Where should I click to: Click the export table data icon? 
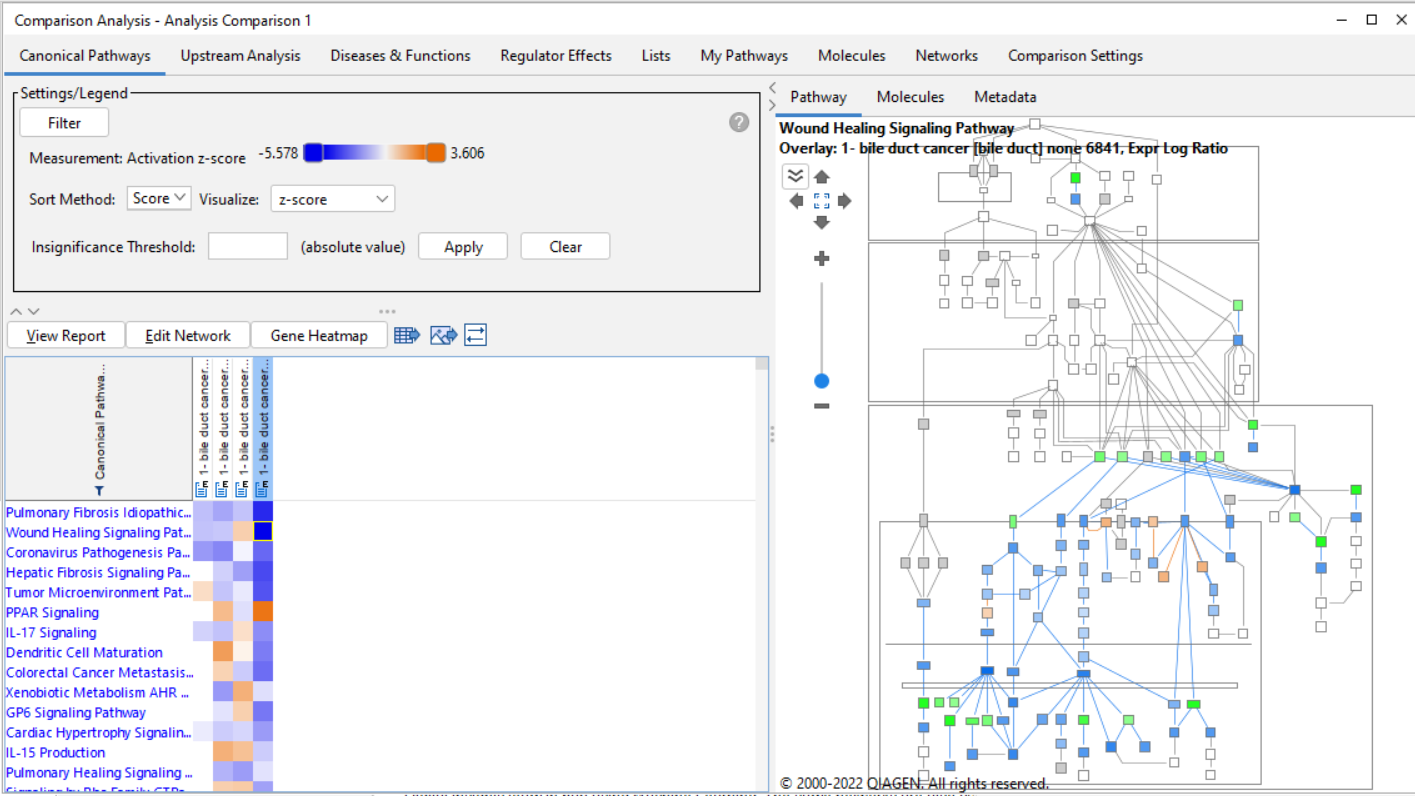(407, 335)
